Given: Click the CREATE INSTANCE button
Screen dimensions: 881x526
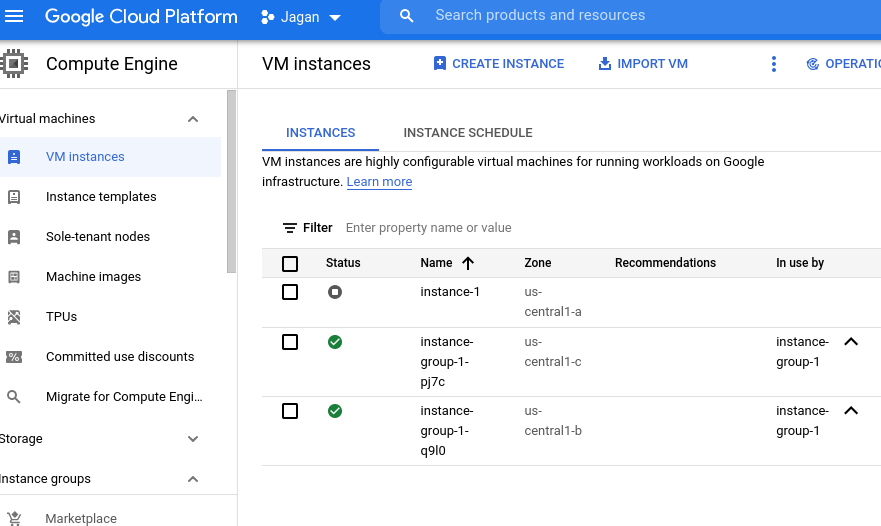Looking at the screenshot, I should (x=499, y=64).
